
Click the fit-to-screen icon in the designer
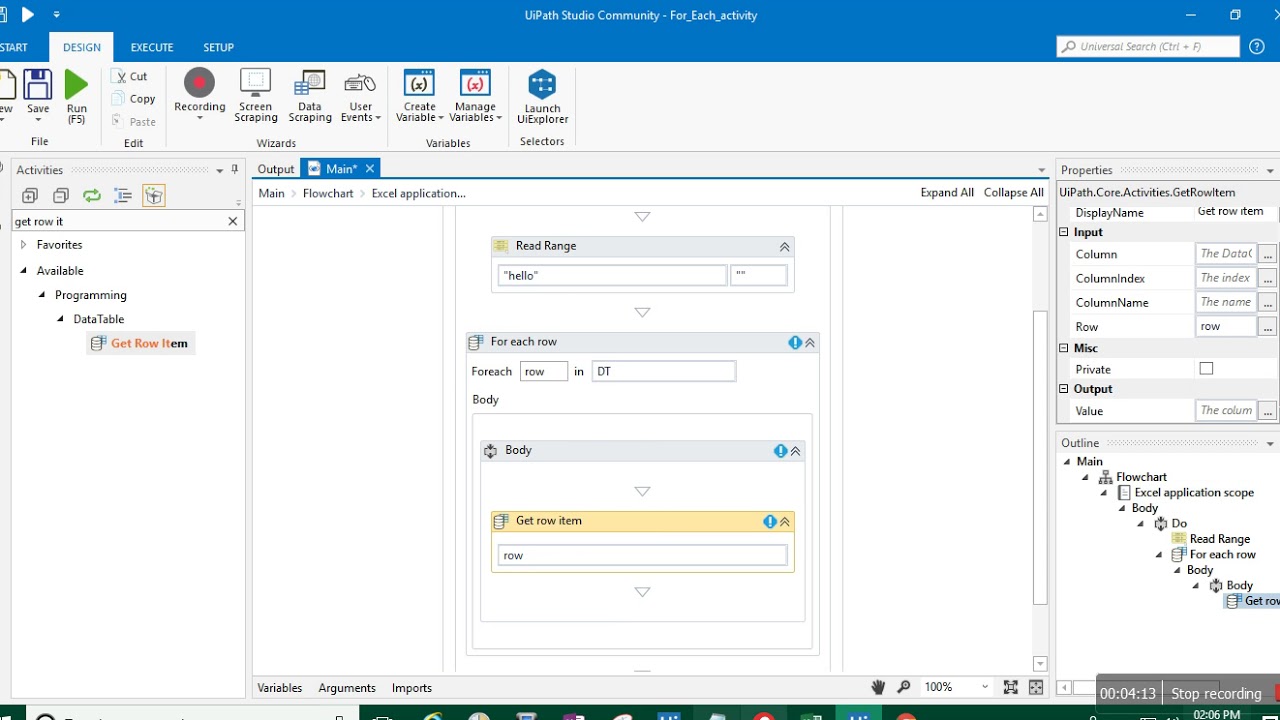click(x=1011, y=687)
